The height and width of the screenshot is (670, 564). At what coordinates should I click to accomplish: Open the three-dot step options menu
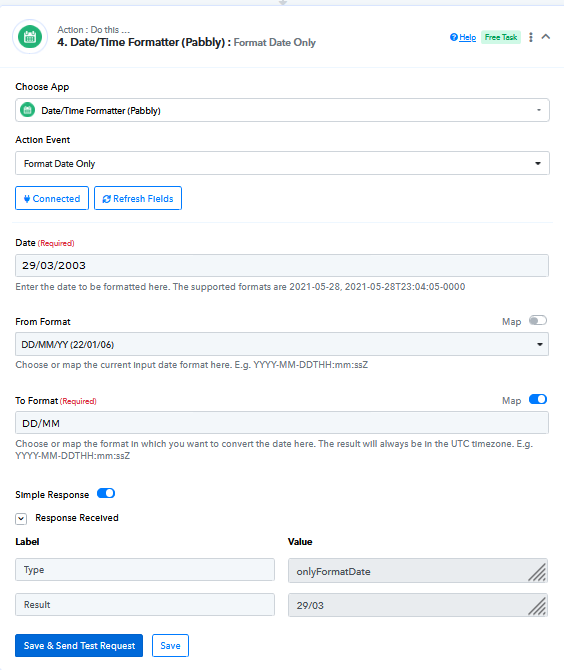coord(531,37)
